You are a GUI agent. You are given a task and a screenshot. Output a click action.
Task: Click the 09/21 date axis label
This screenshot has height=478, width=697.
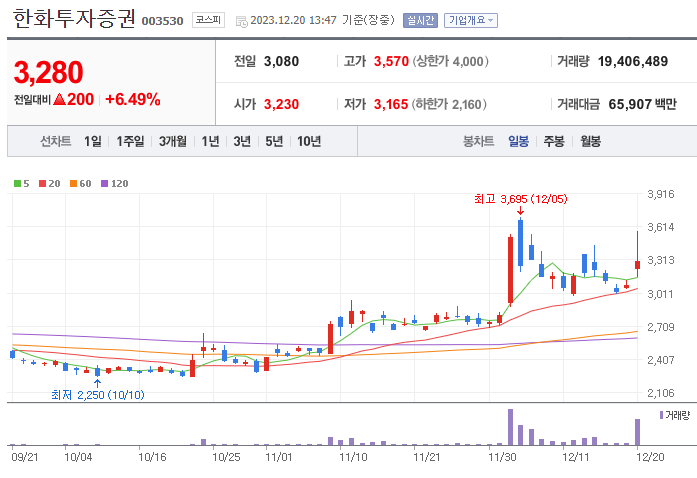tap(25, 457)
